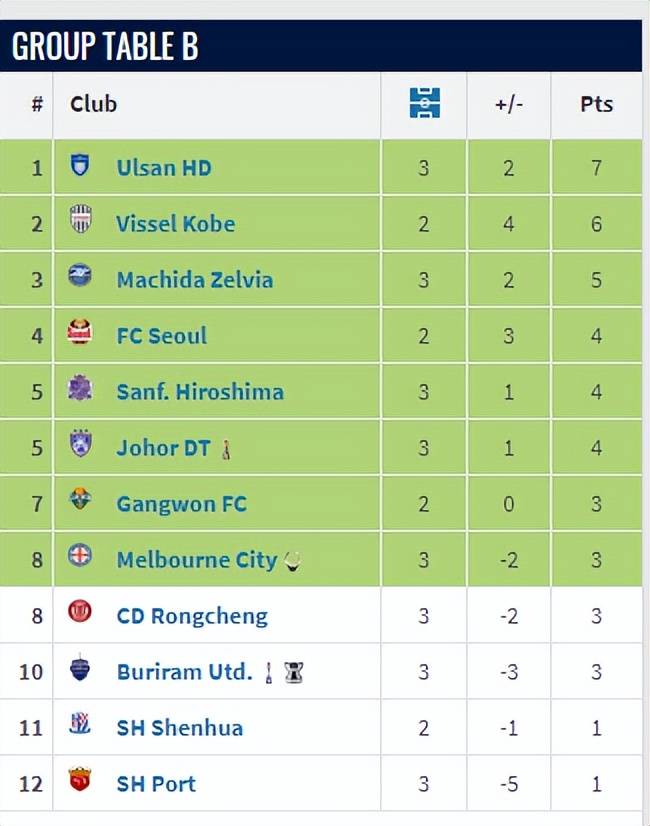
Task: Select the Melbourne City club name
Action: click(x=196, y=560)
